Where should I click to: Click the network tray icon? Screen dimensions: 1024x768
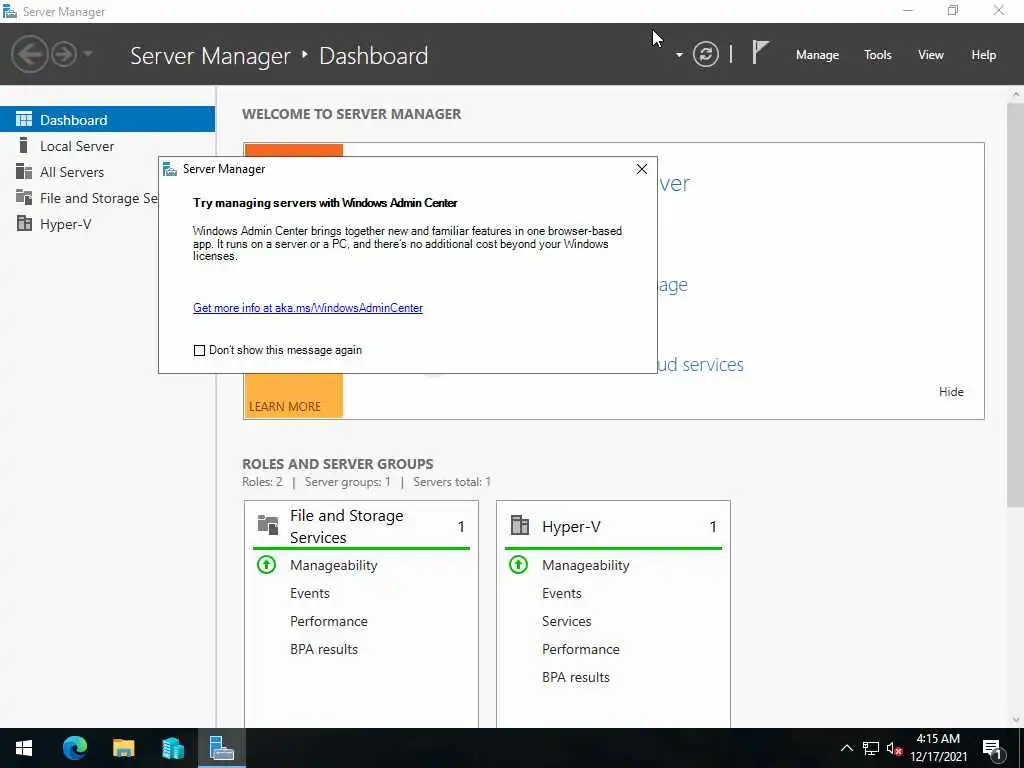(871, 748)
